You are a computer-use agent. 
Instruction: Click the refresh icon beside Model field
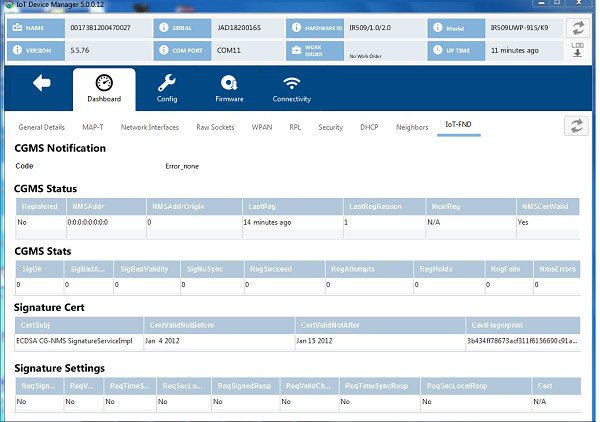coord(578,28)
